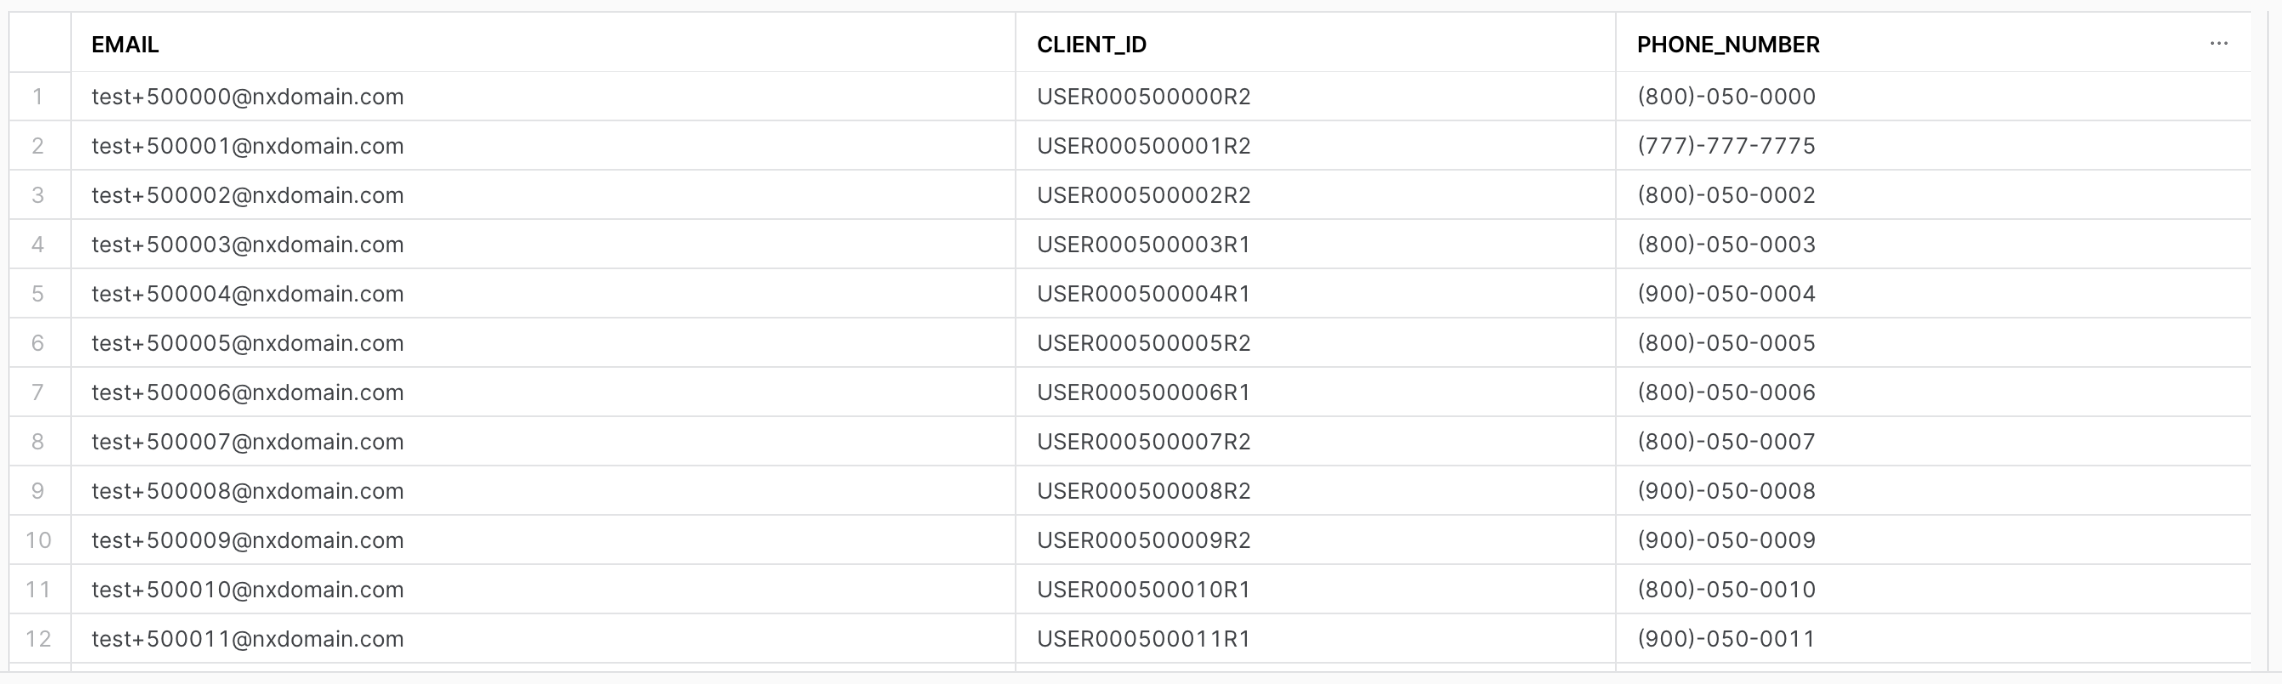This screenshot has height=684, width=2282.
Task: Click client ID USER000500008R2
Action: click(1143, 491)
